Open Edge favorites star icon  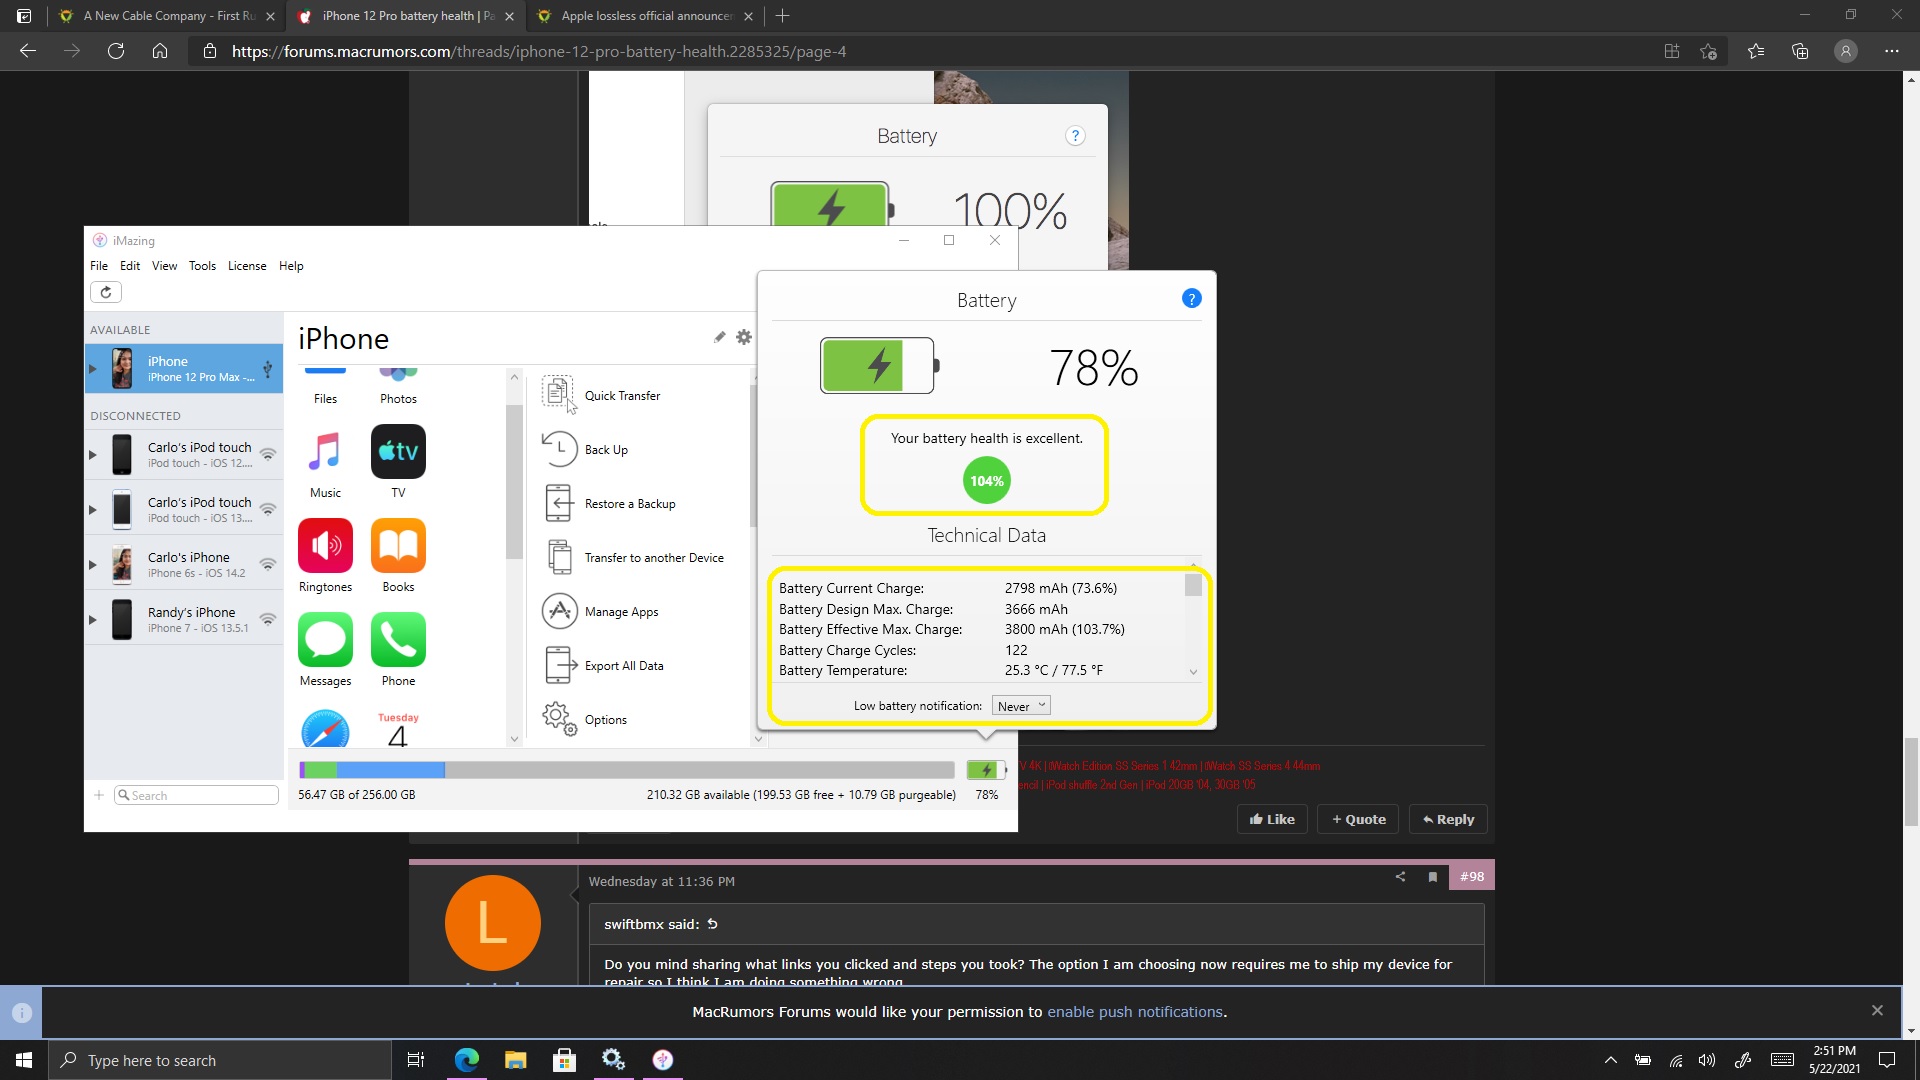click(x=1755, y=51)
